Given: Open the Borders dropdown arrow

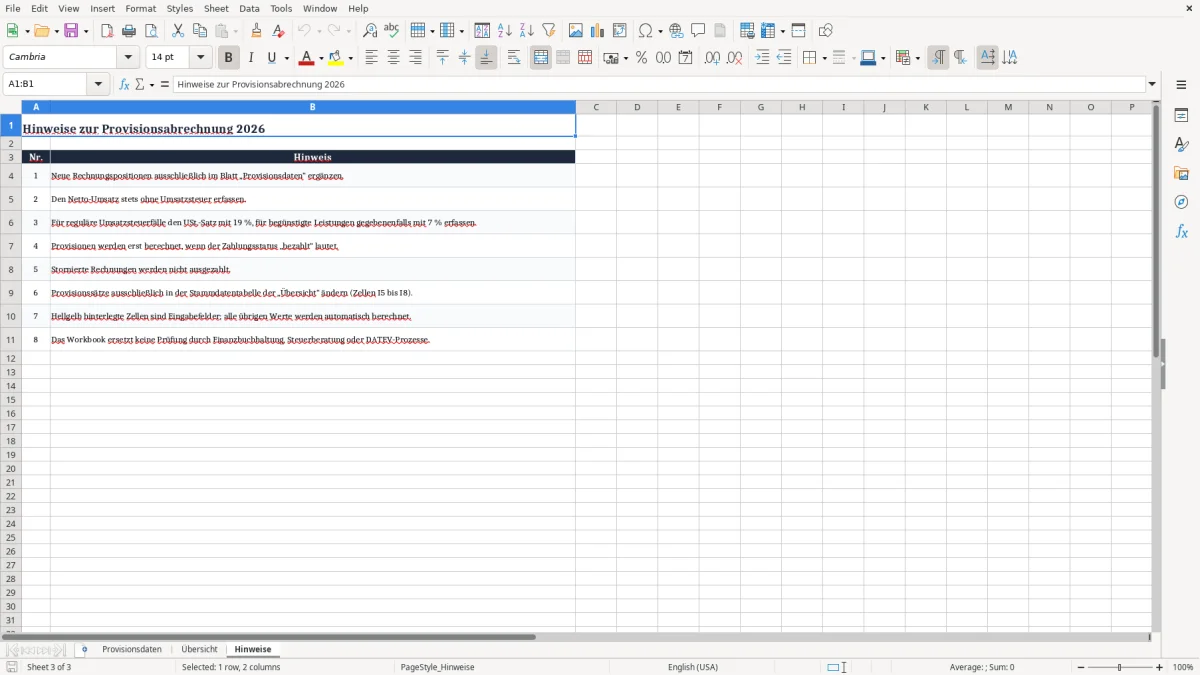Looking at the screenshot, I should coord(824,58).
